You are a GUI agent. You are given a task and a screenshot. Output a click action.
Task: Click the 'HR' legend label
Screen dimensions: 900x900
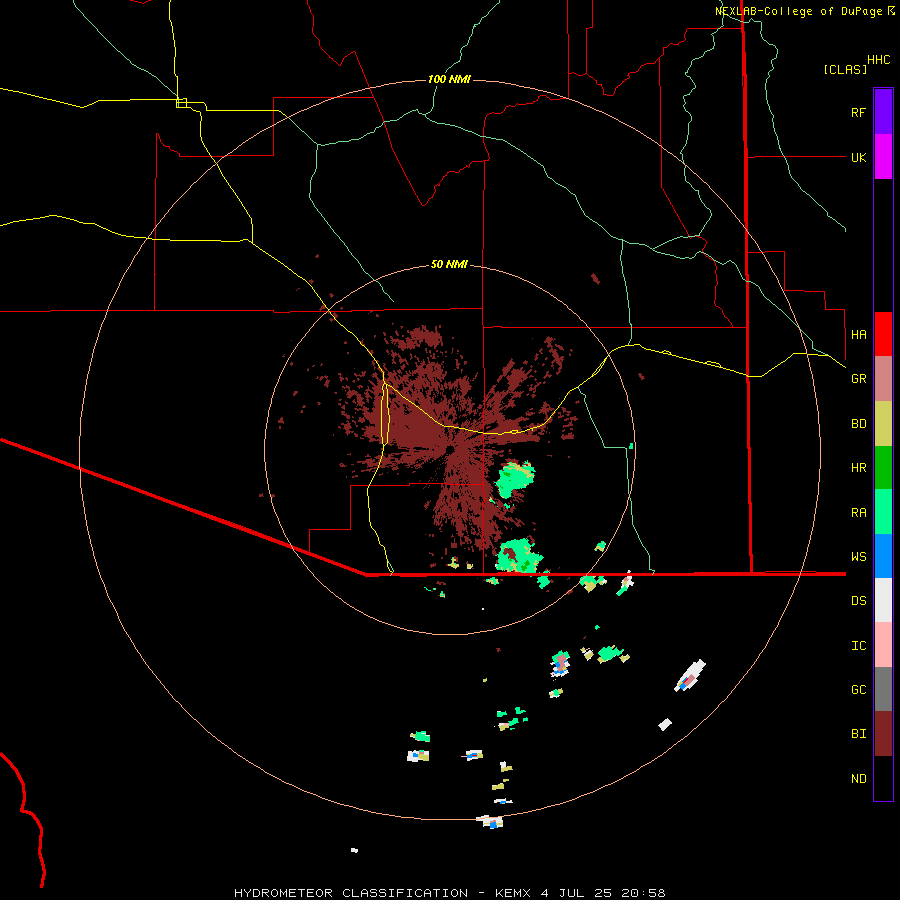coord(858,468)
